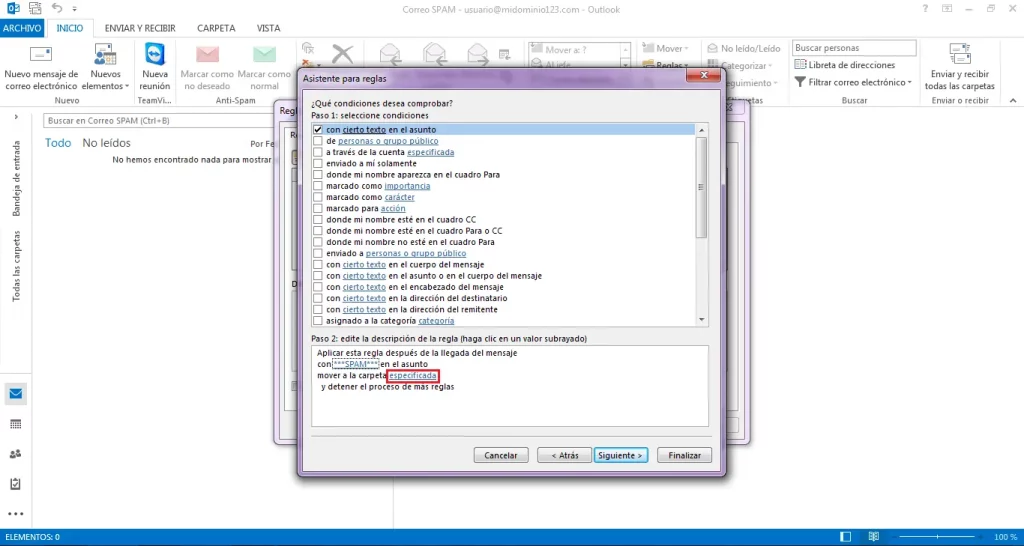Open Calendar view in left navigation bar
Image resolution: width=1024 pixels, height=546 pixels.
tap(16, 424)
